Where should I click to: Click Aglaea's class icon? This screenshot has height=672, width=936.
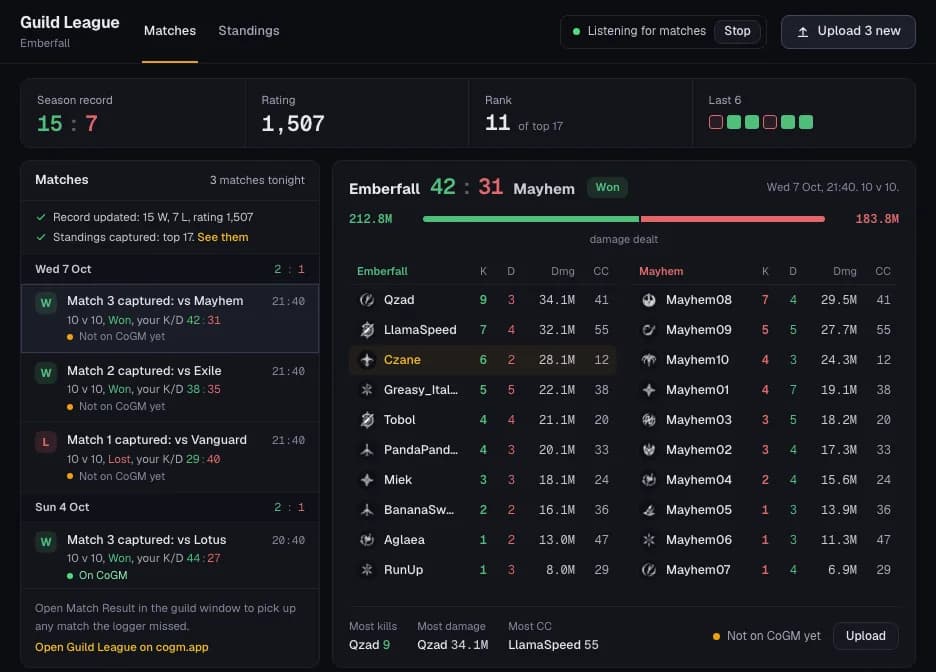pos(367,540)
